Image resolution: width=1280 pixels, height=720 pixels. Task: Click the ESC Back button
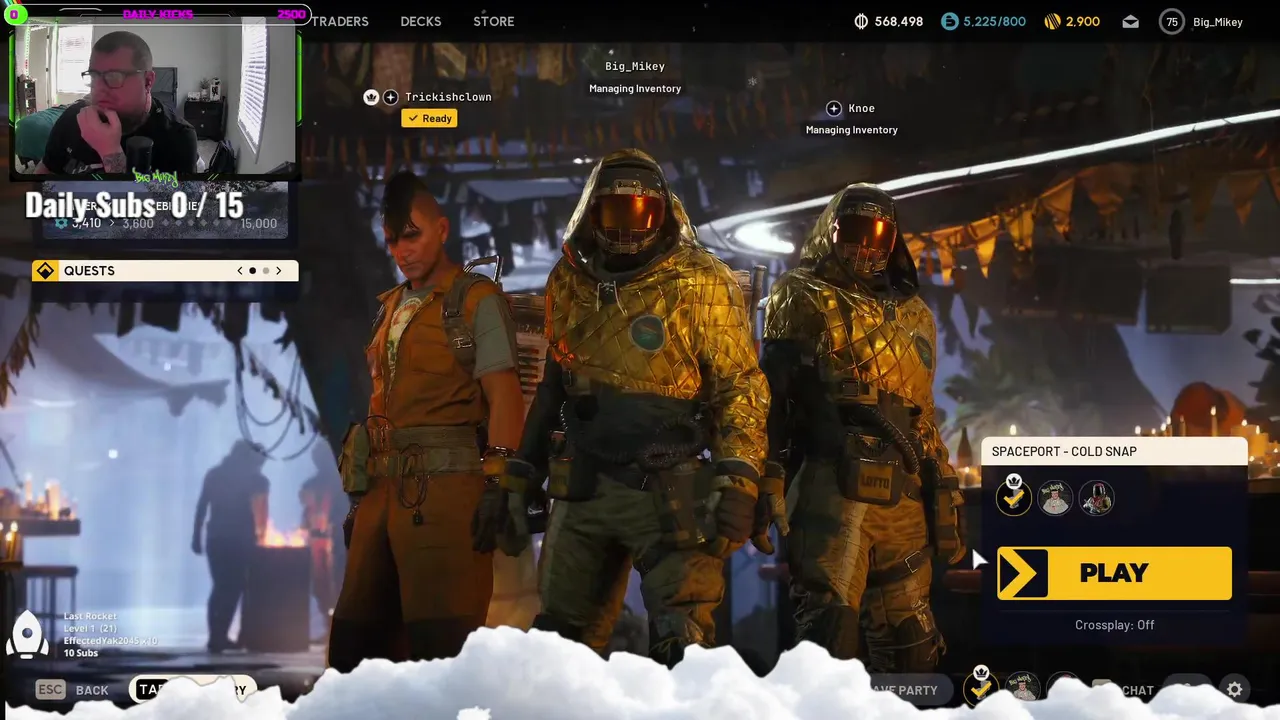(72, 690)
